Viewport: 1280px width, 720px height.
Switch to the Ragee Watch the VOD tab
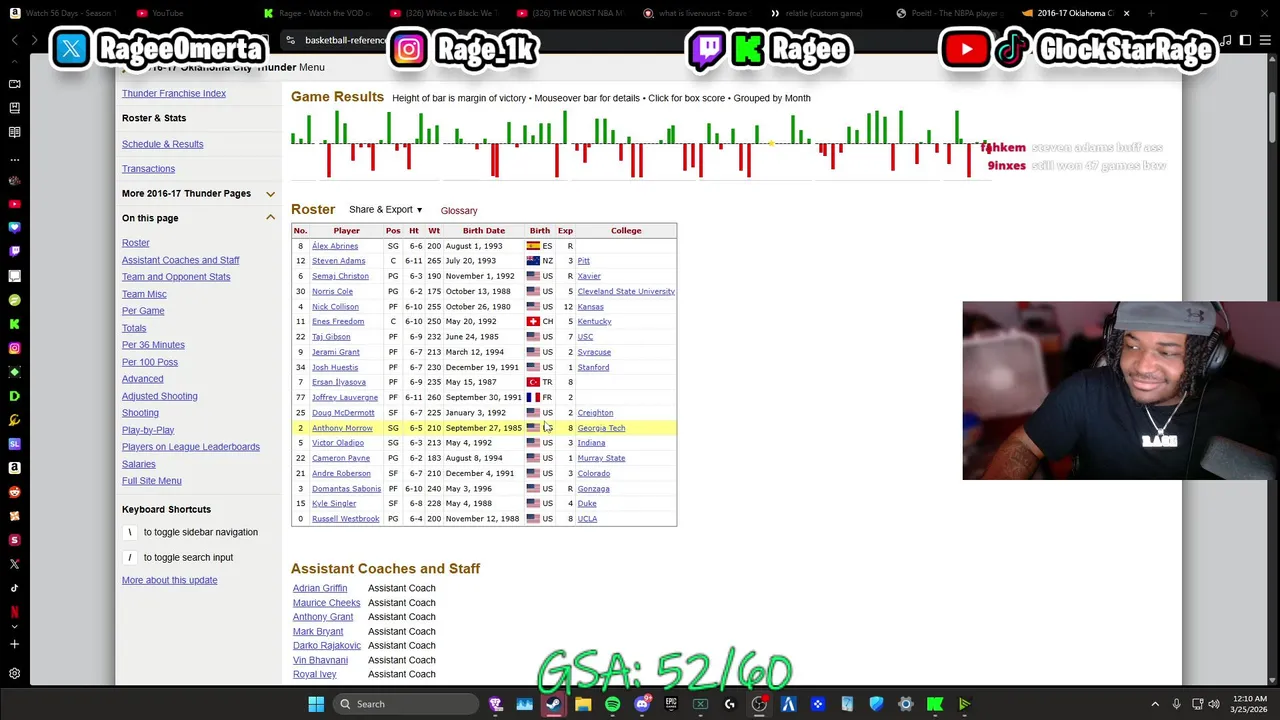pyautogui.click(x=318, y=13)
